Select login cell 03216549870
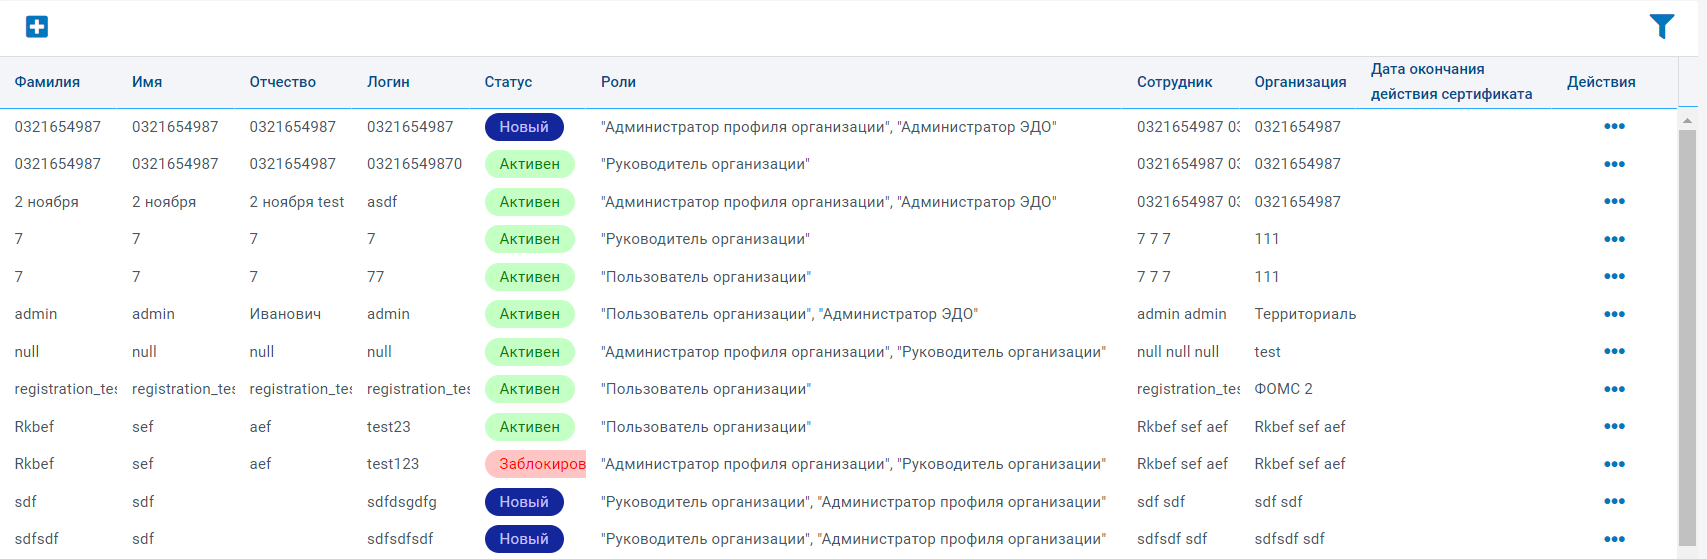1707x559 pixels. [414, 164]
